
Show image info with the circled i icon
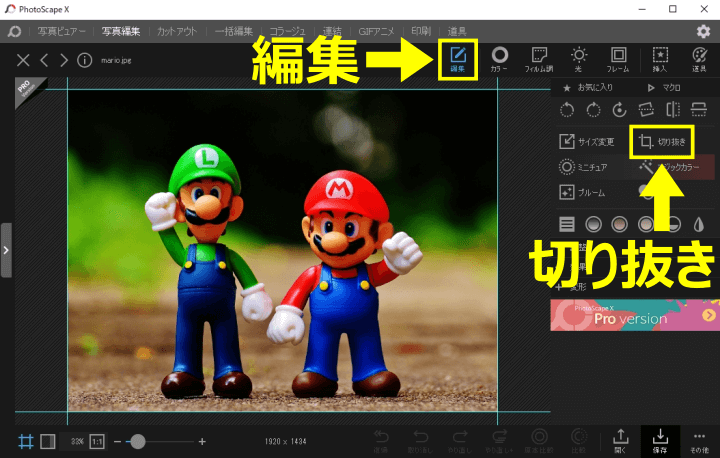click(84, 60)
